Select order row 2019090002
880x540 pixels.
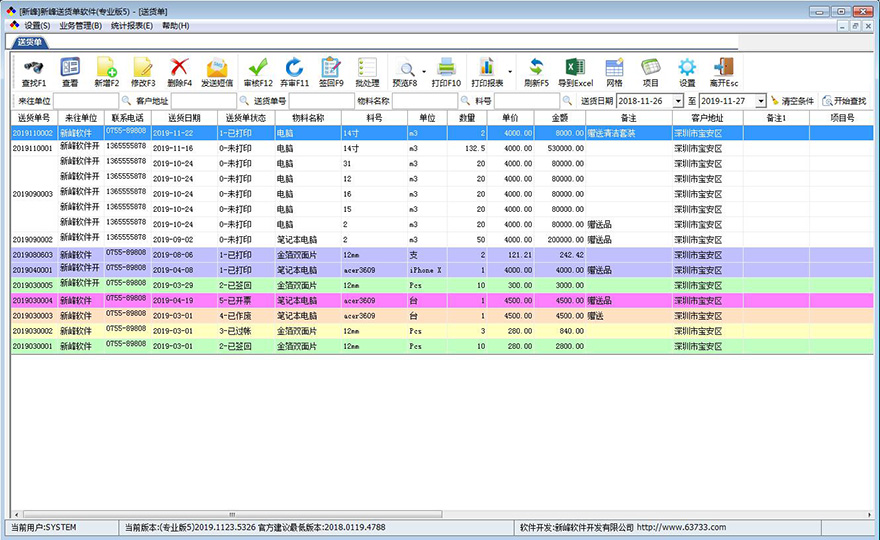pyautogui.click(x=442, y=239)
